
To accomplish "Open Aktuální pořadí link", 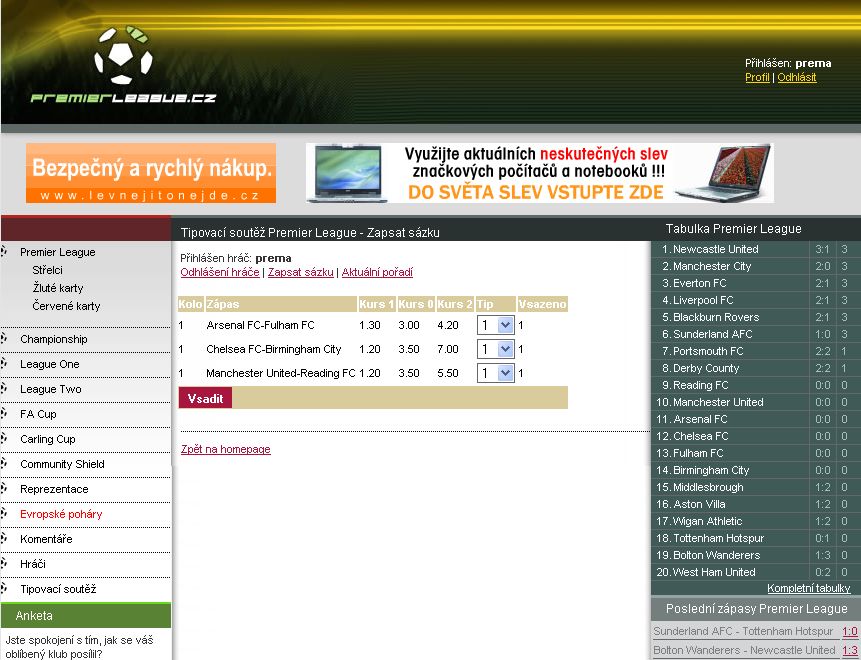I will (x=377, y=272).
